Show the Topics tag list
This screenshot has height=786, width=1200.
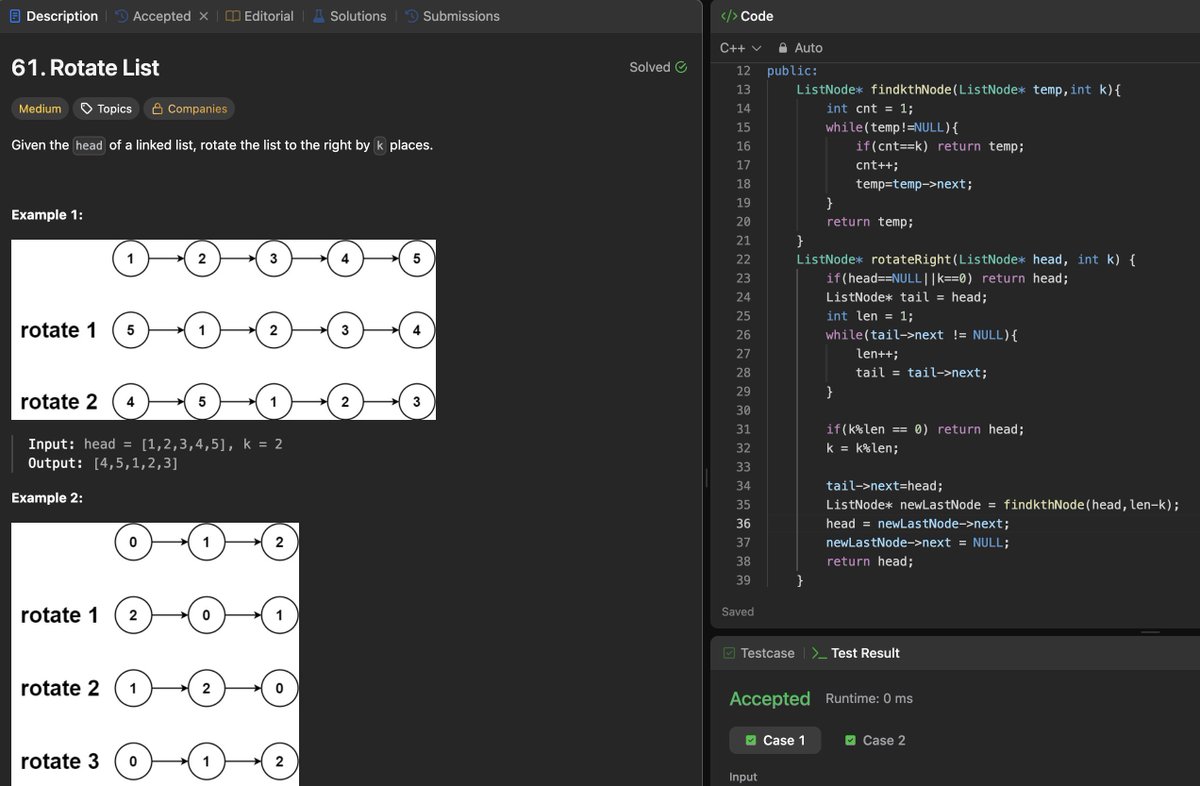[x=106, y=108]
